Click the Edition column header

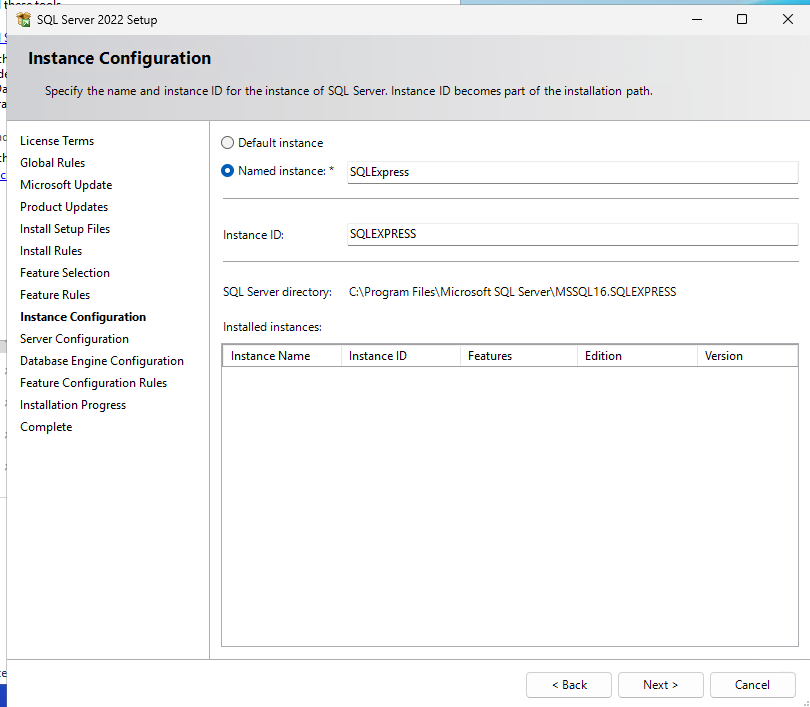click(637, 356)
